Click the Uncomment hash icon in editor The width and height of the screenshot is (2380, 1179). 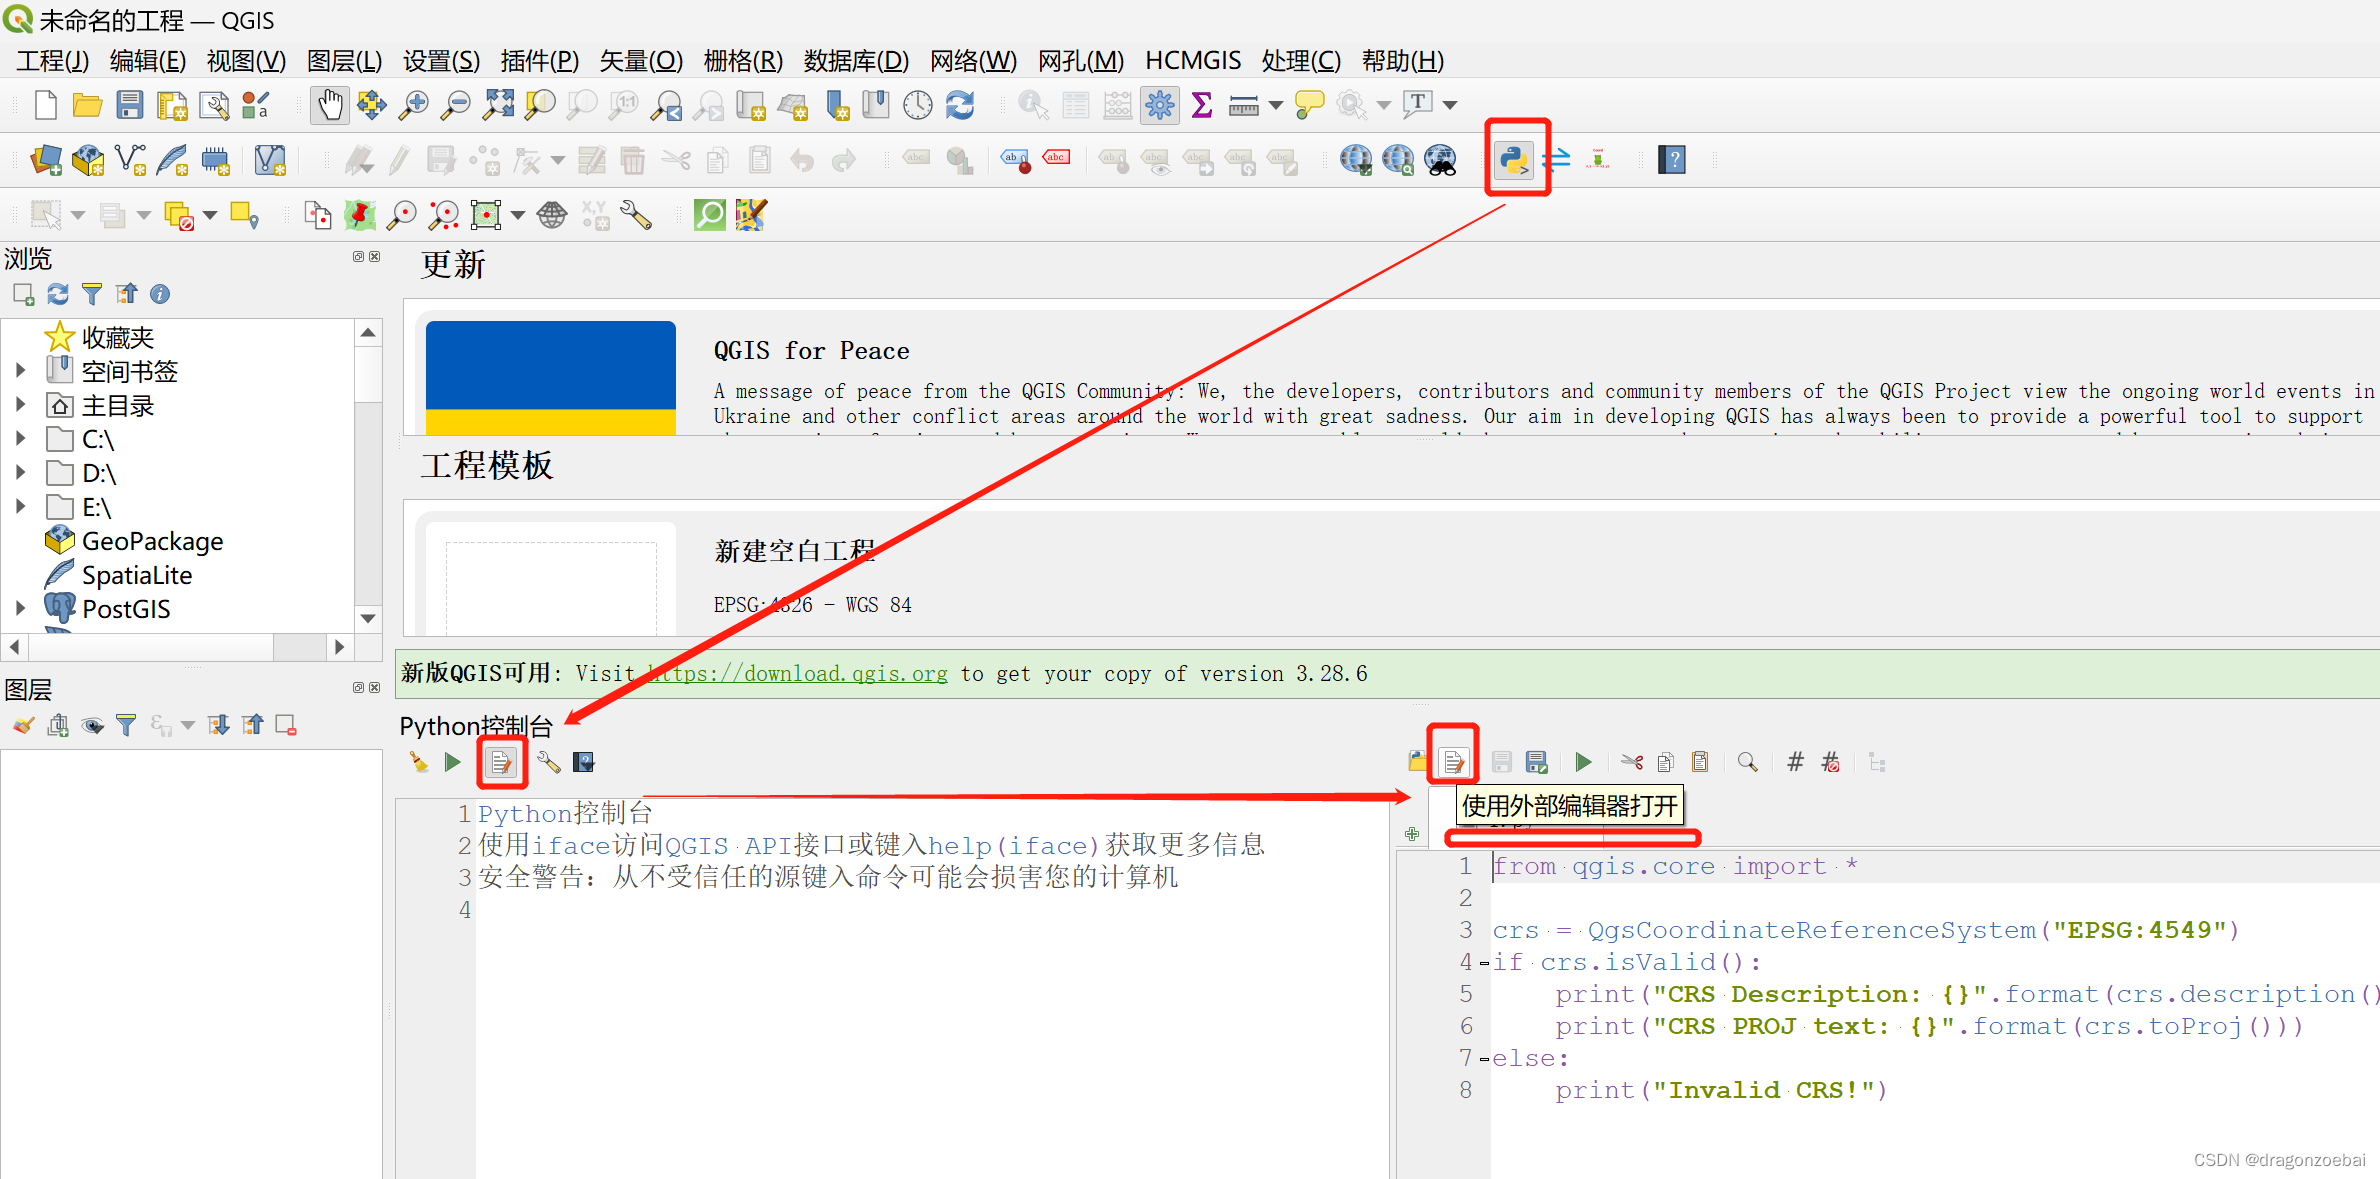1831,762
